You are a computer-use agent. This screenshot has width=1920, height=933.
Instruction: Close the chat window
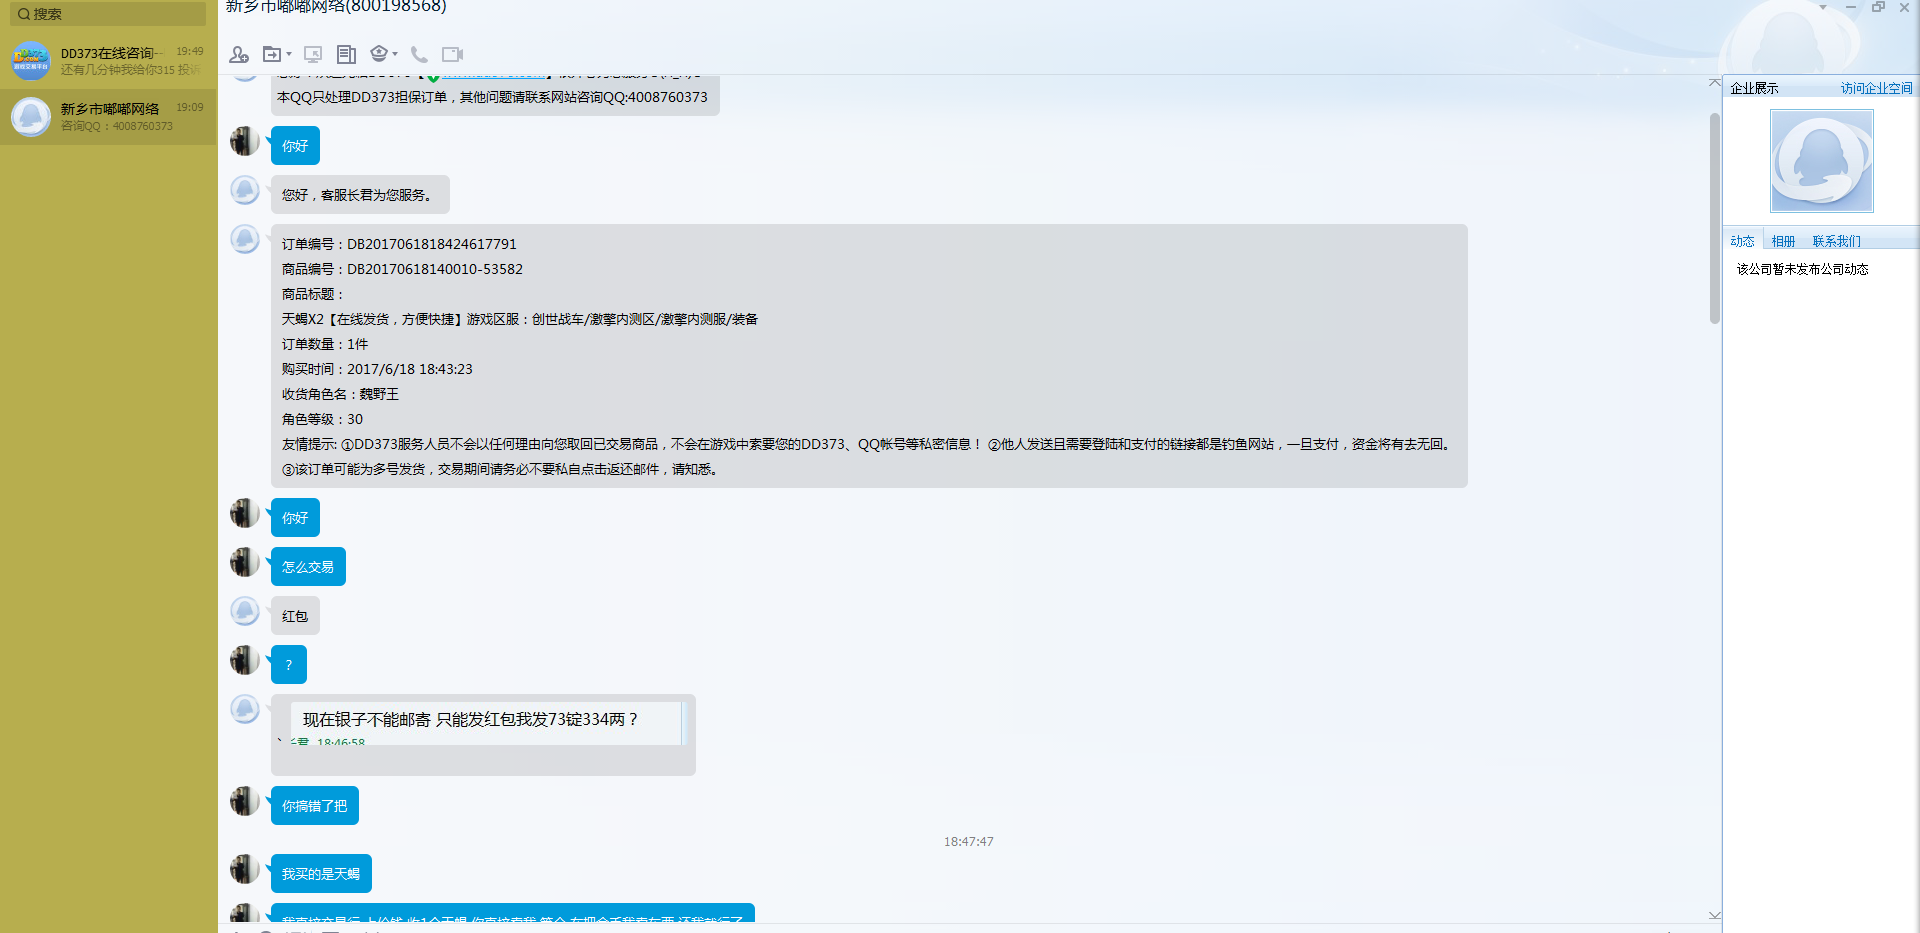1905,7
